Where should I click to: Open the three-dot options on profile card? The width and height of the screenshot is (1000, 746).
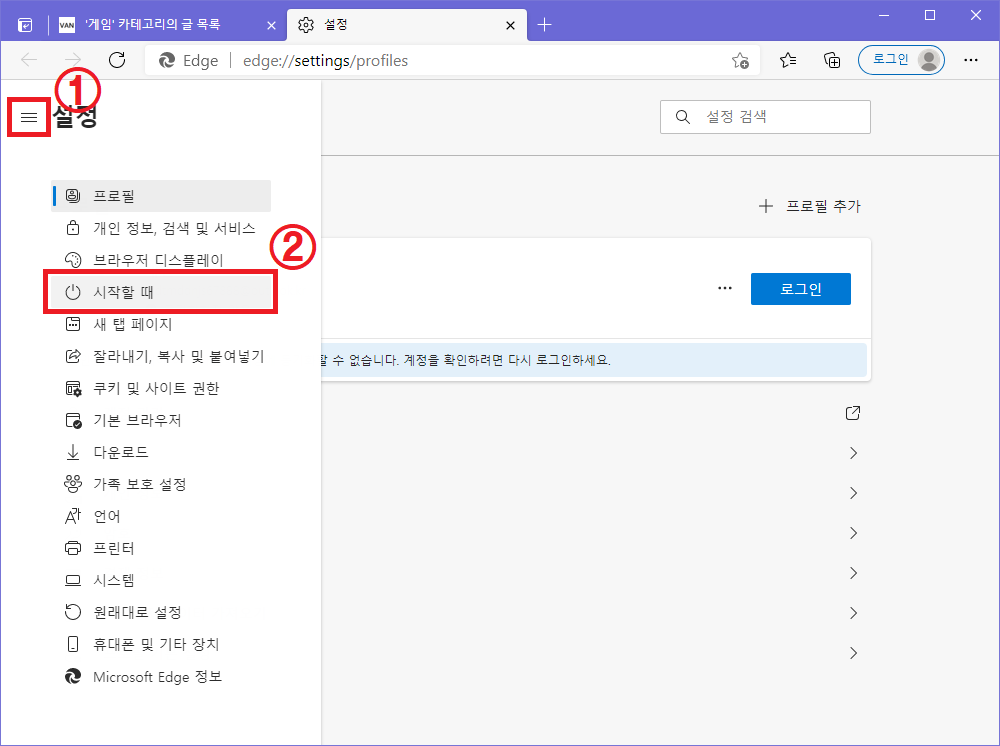click(x=724, y=288)
